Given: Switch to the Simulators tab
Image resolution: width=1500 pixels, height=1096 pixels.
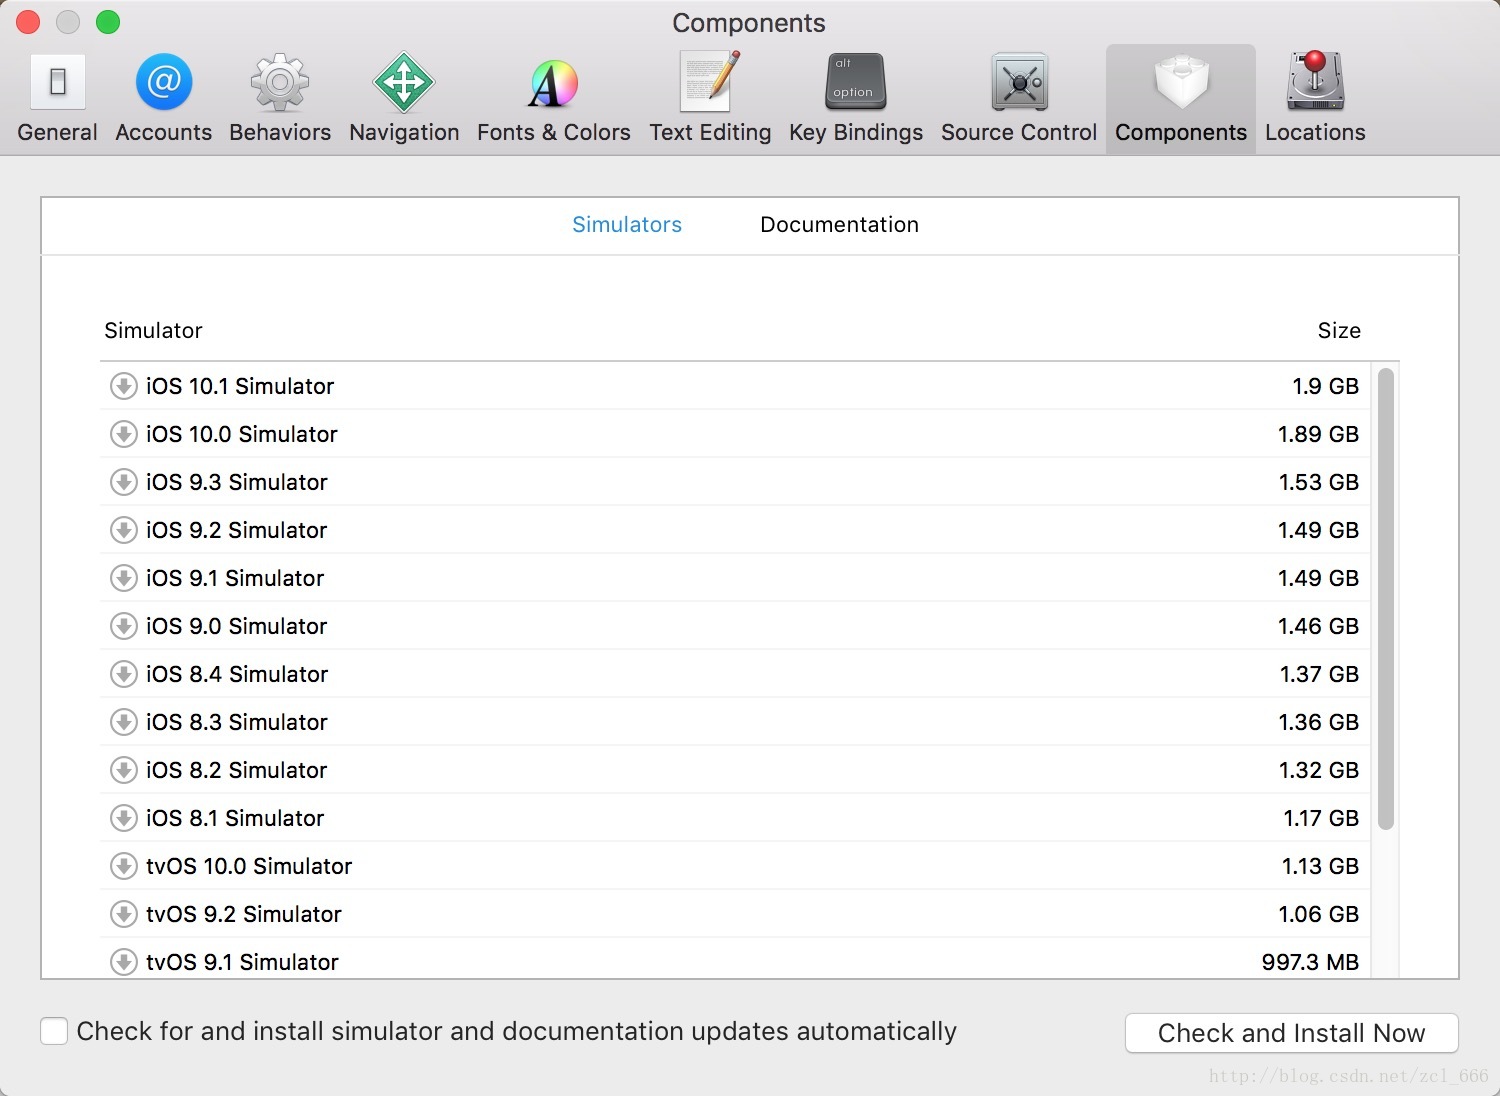Looking at the screenshot, I should pos(627,225).
